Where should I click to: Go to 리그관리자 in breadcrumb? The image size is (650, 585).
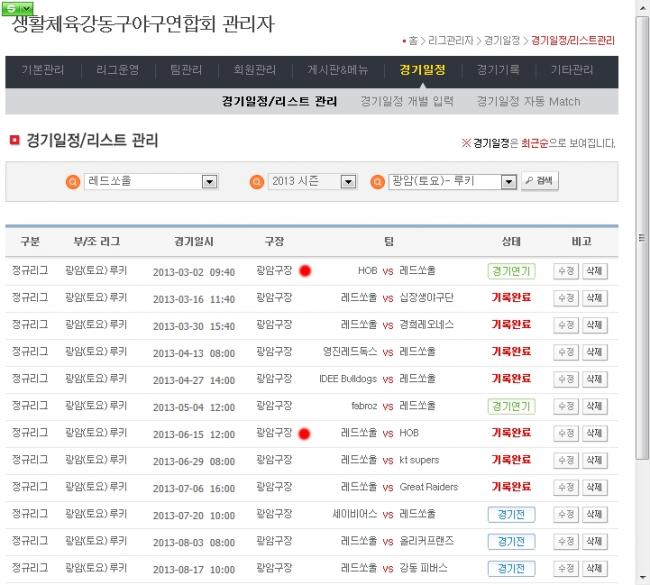450,41
